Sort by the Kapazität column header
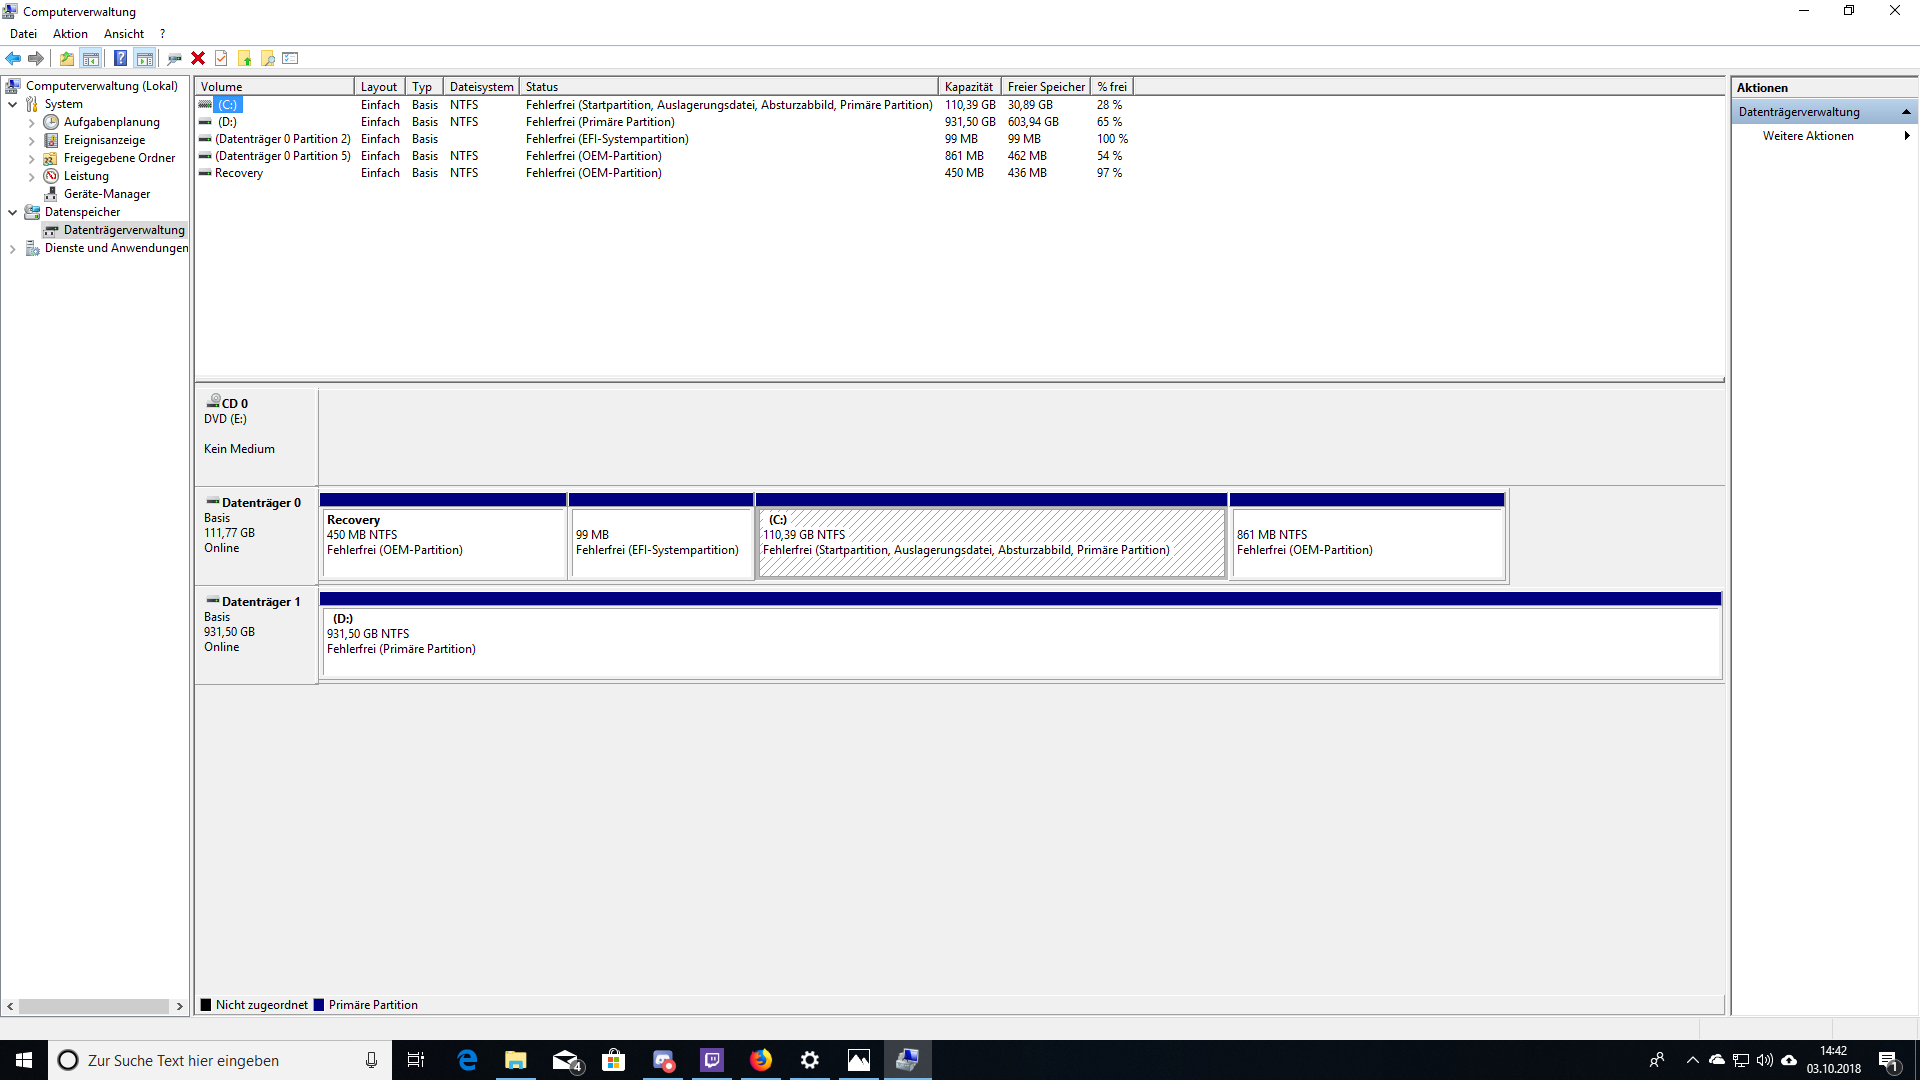 [969, 87]
